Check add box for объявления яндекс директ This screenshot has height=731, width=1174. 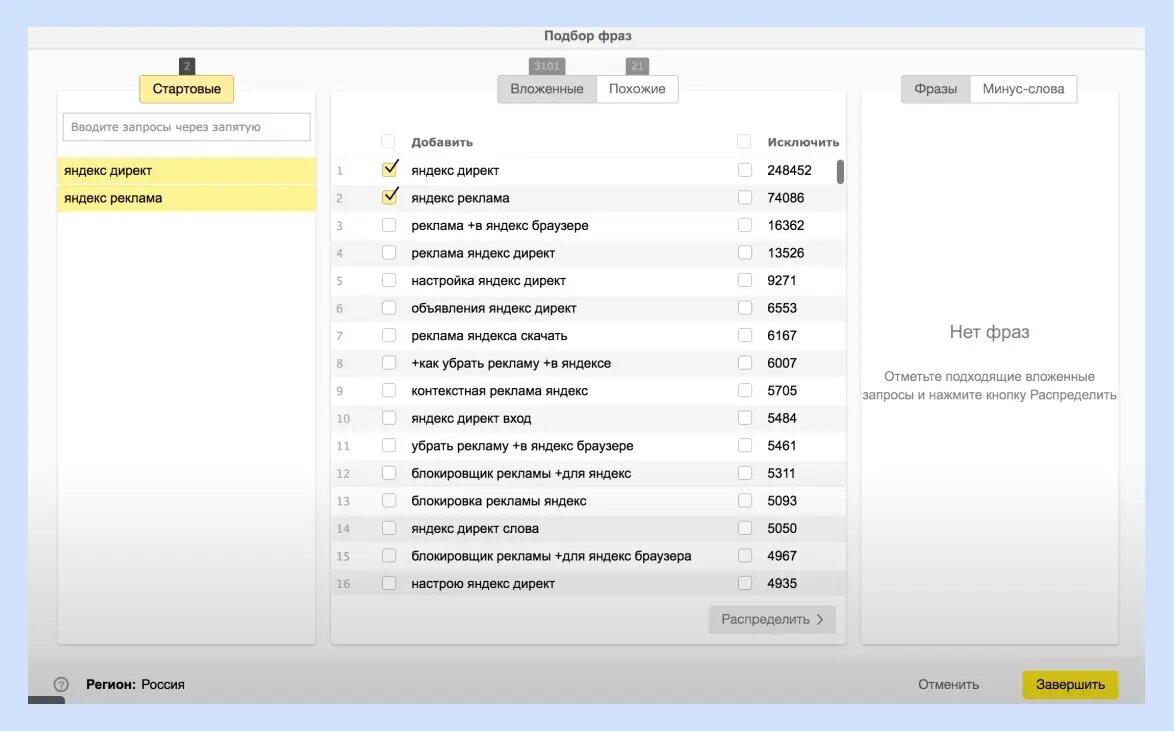click(x=389, y=308)
